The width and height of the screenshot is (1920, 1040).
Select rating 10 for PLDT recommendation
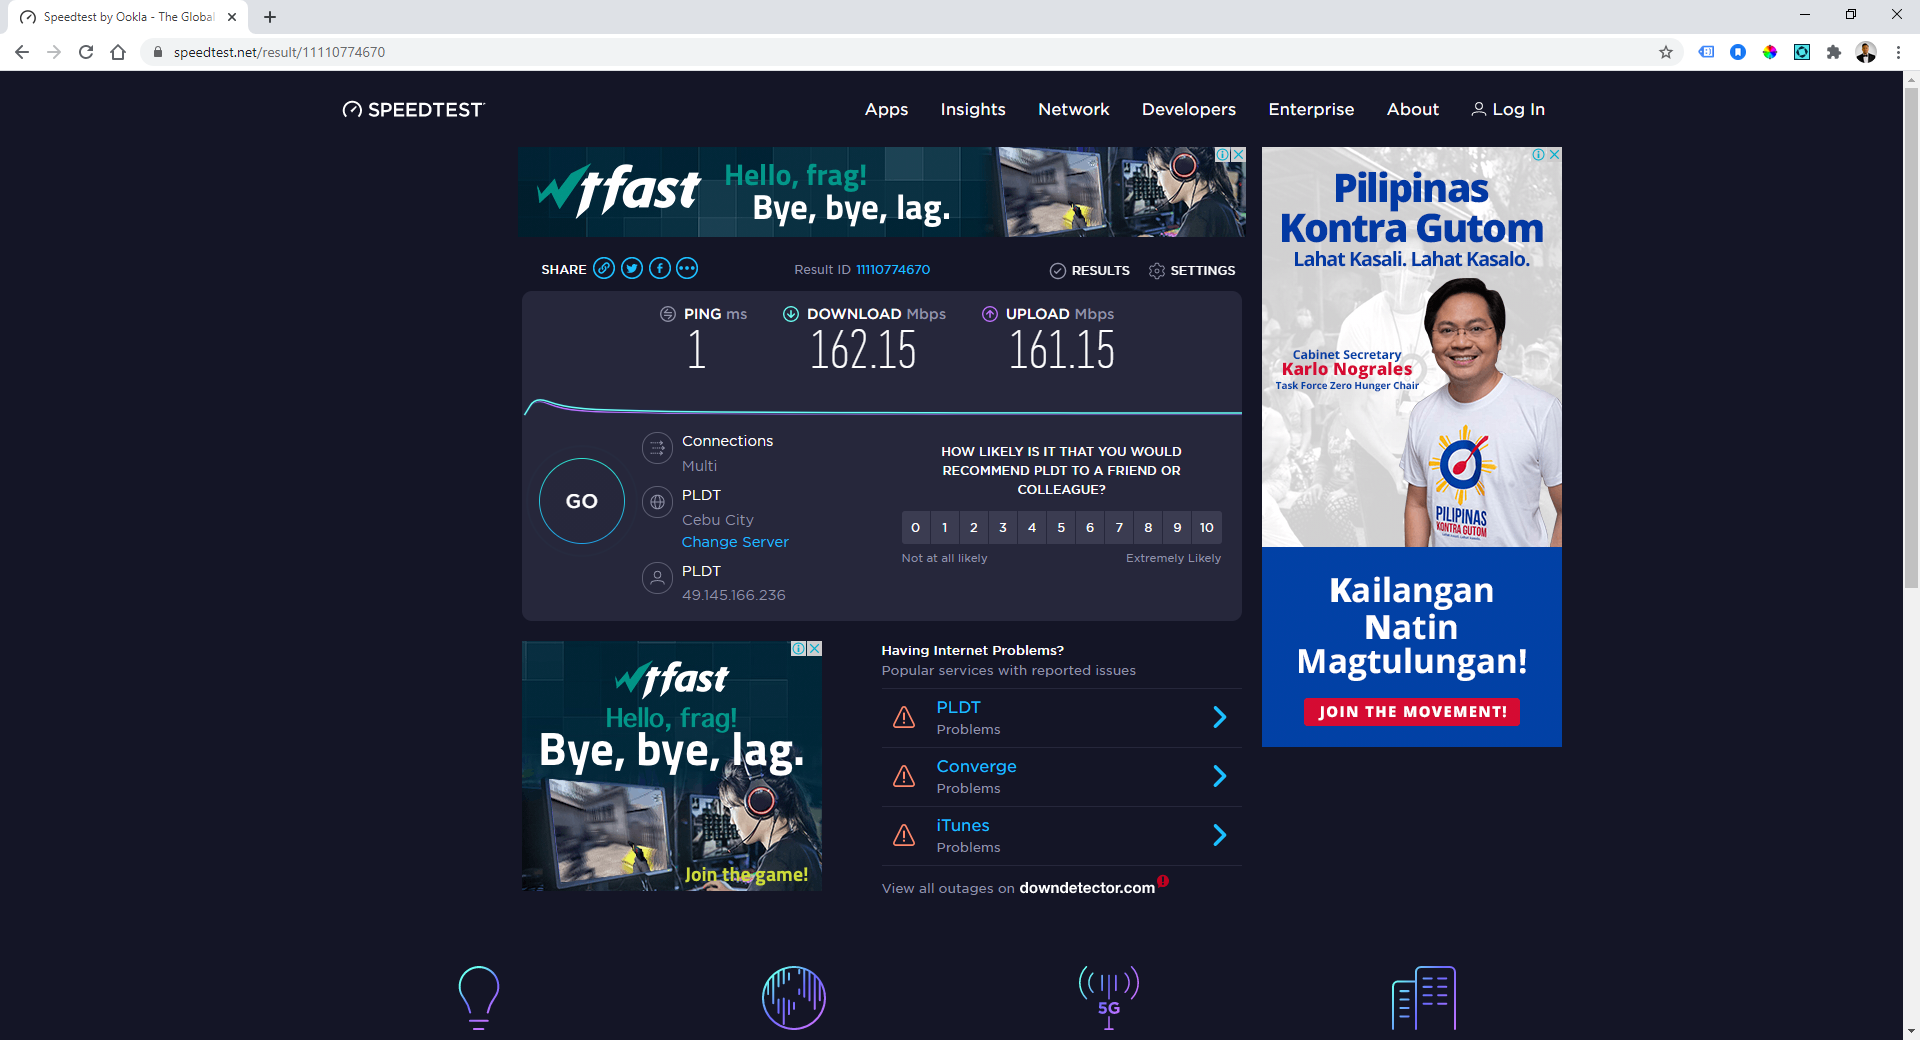[x=1207, y=527]
